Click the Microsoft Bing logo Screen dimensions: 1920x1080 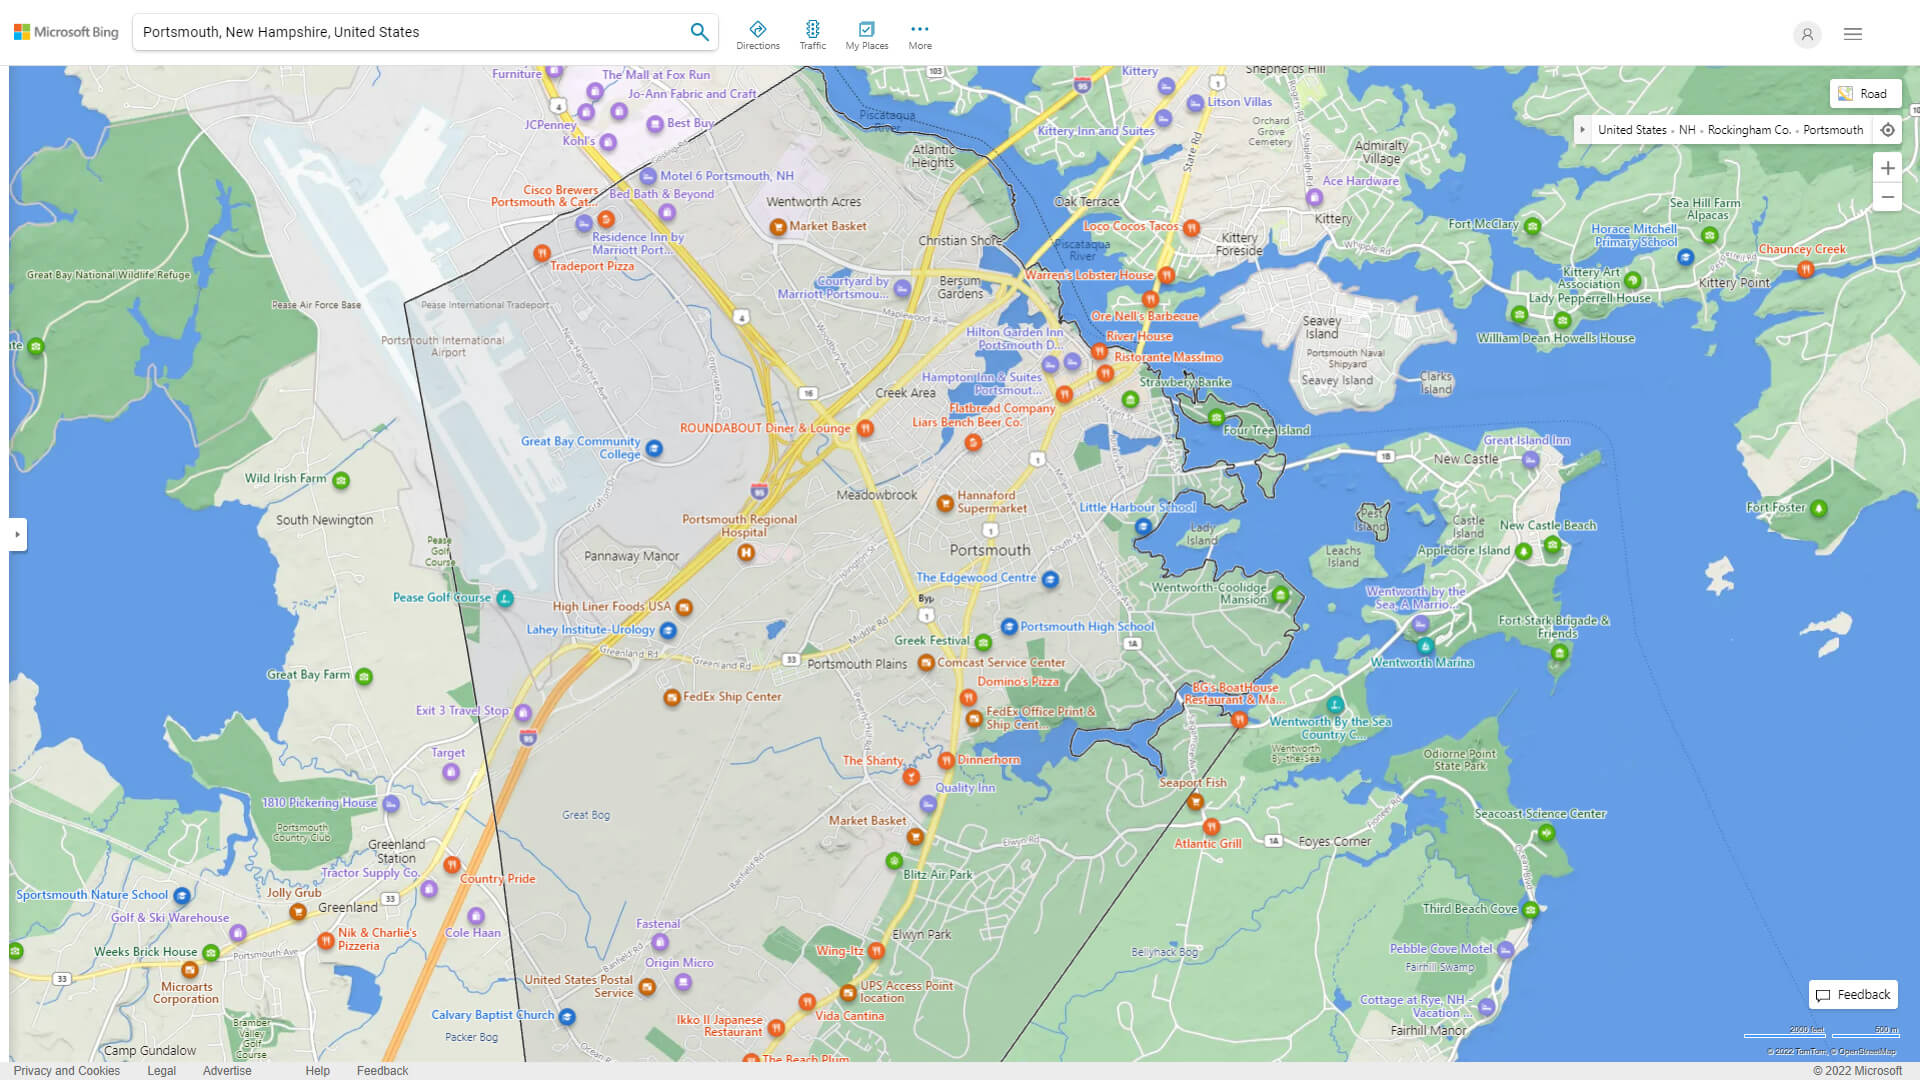(x=64, y=31)
